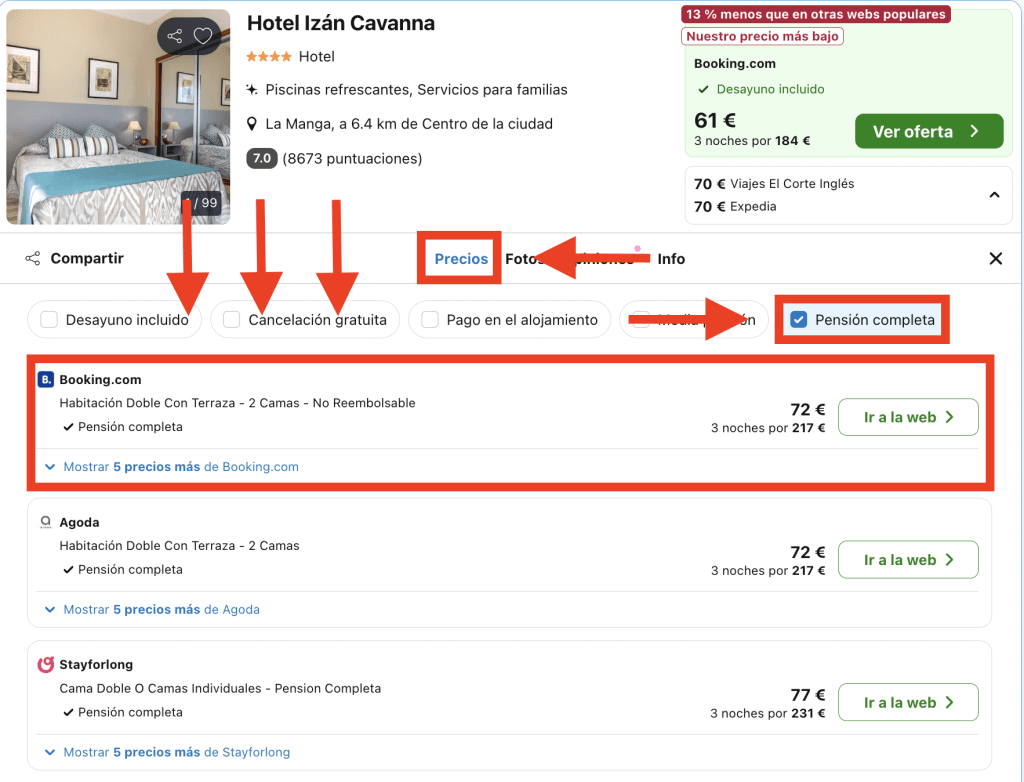Open the Info tab
The height and width of the screenshot is (782, 1024).
click(671, 259)
